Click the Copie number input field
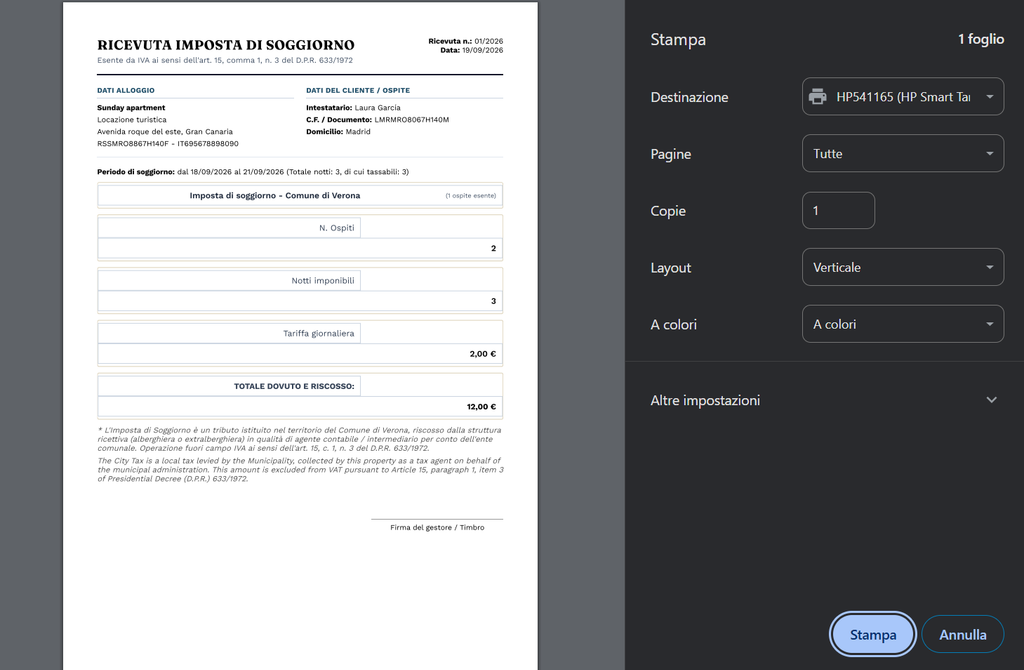 click(x=839, y=210)
